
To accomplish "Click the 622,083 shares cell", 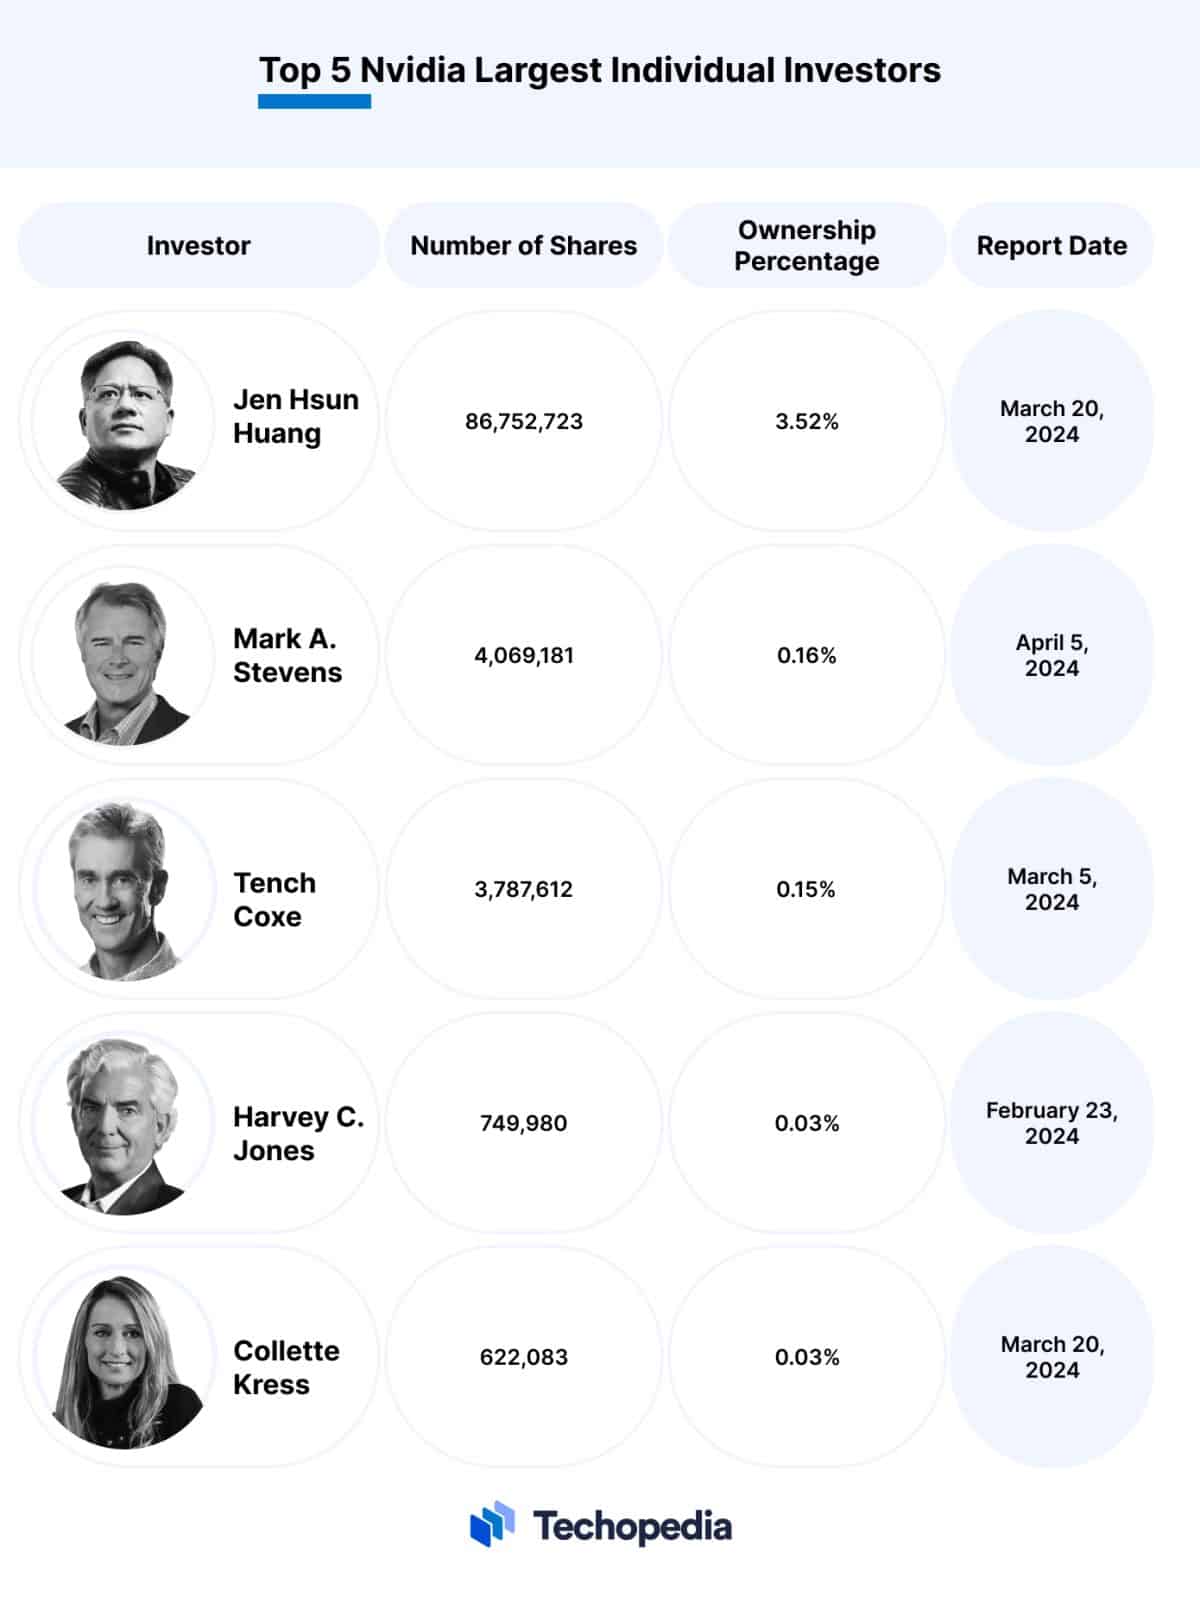I will [524, 1357].
